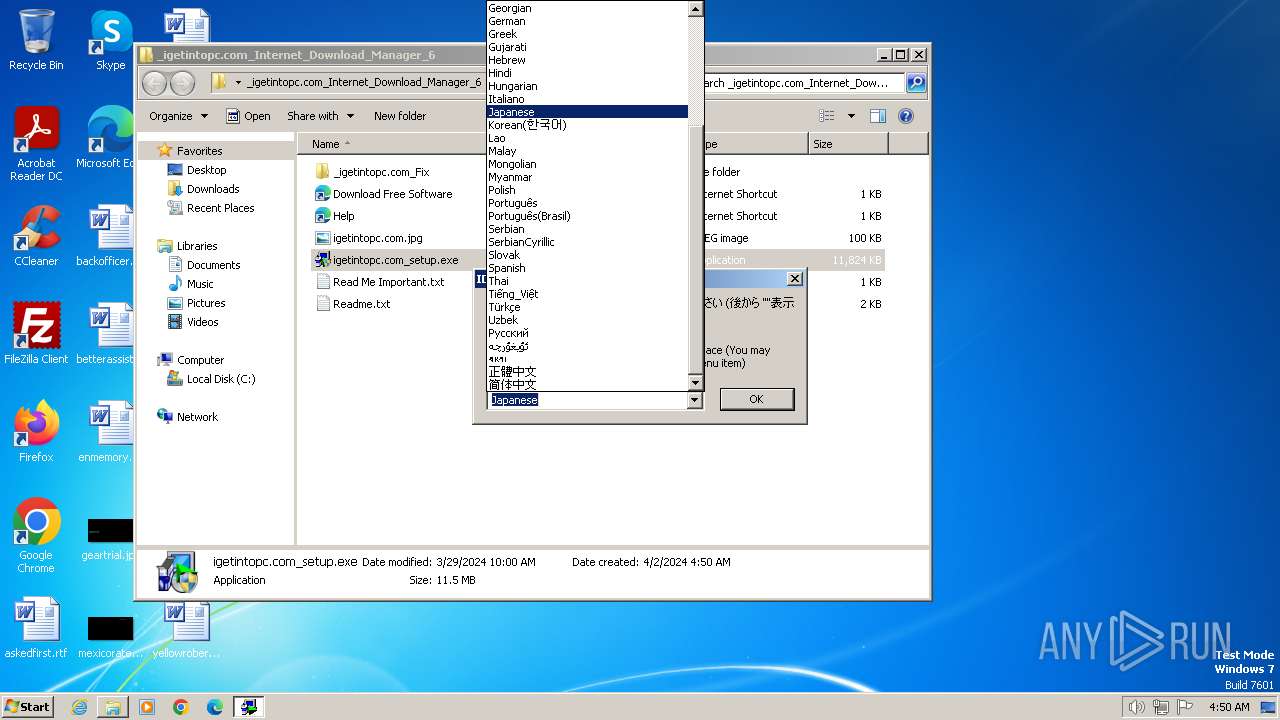Launch FileZilla Client desktop icon

click(36, 333)
